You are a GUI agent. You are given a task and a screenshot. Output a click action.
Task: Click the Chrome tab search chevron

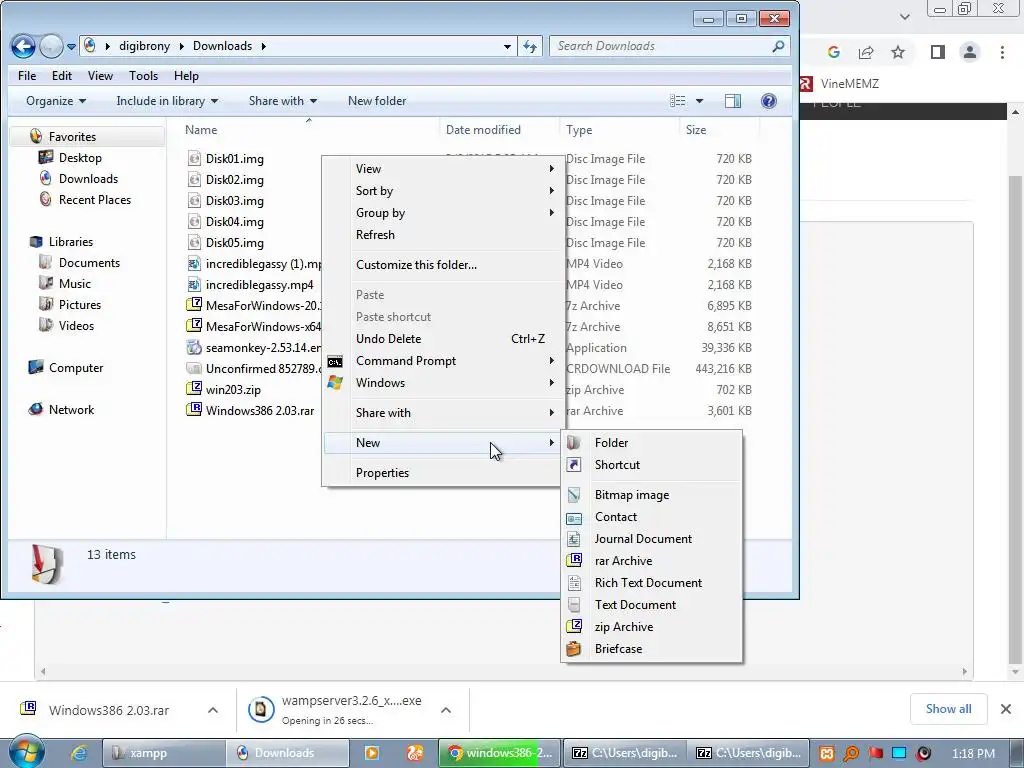(904, 17)
